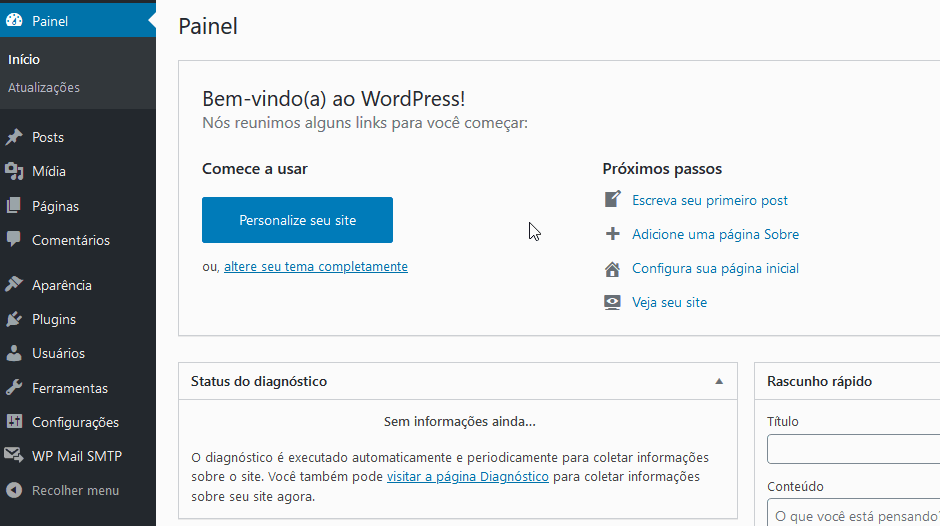This screenshot has width=940, height=526.
Task: Click the Páginas pages icon
Action: 14,206
